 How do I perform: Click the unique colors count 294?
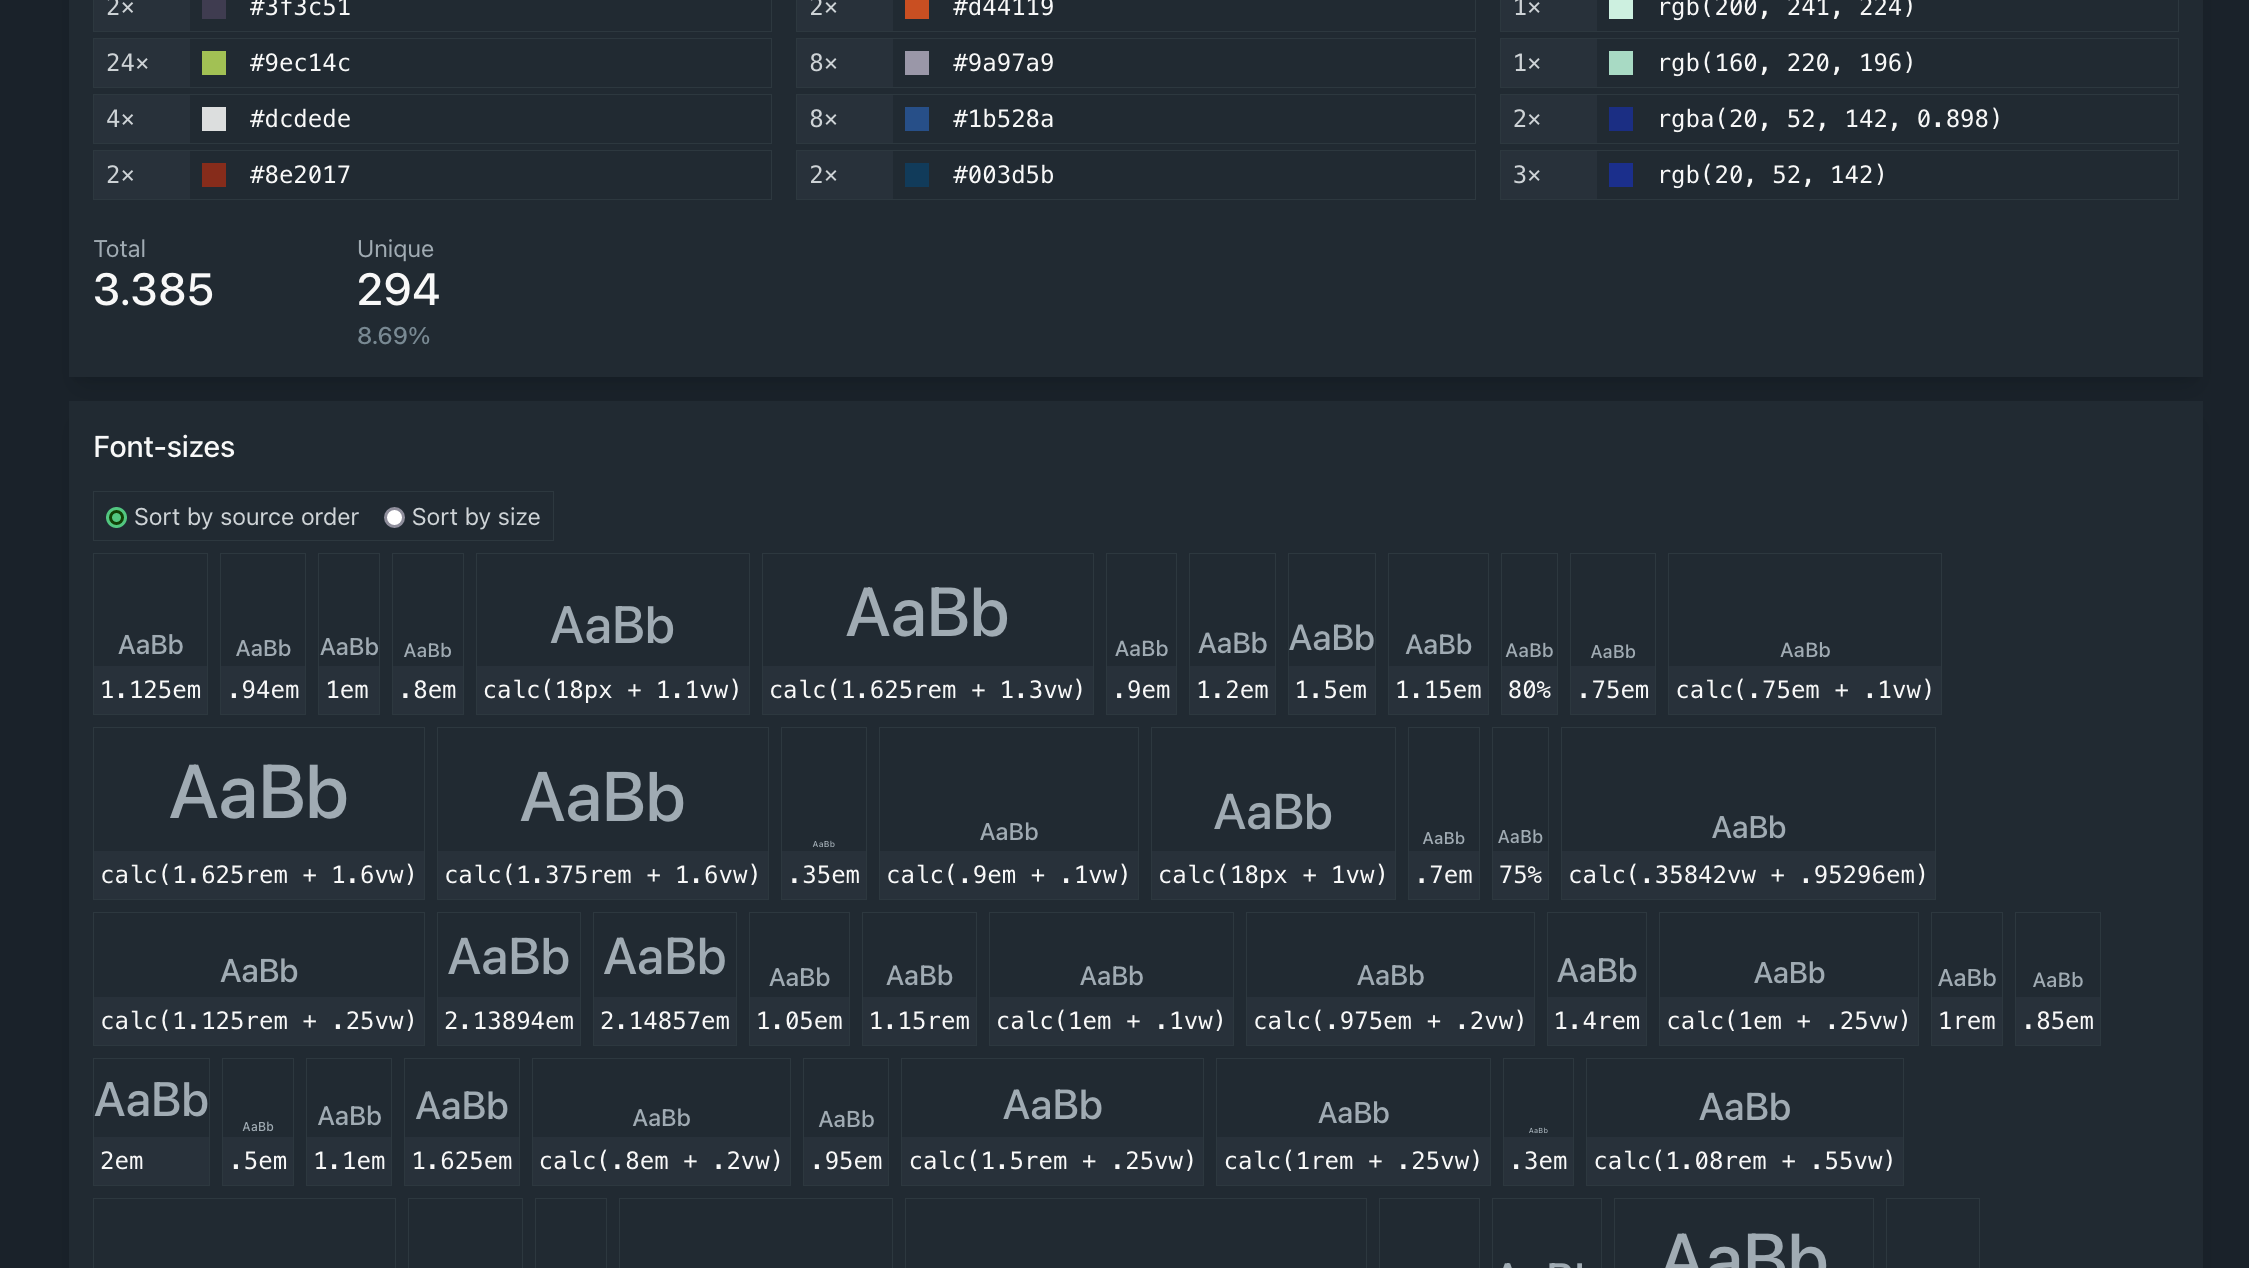click(398, 290)
